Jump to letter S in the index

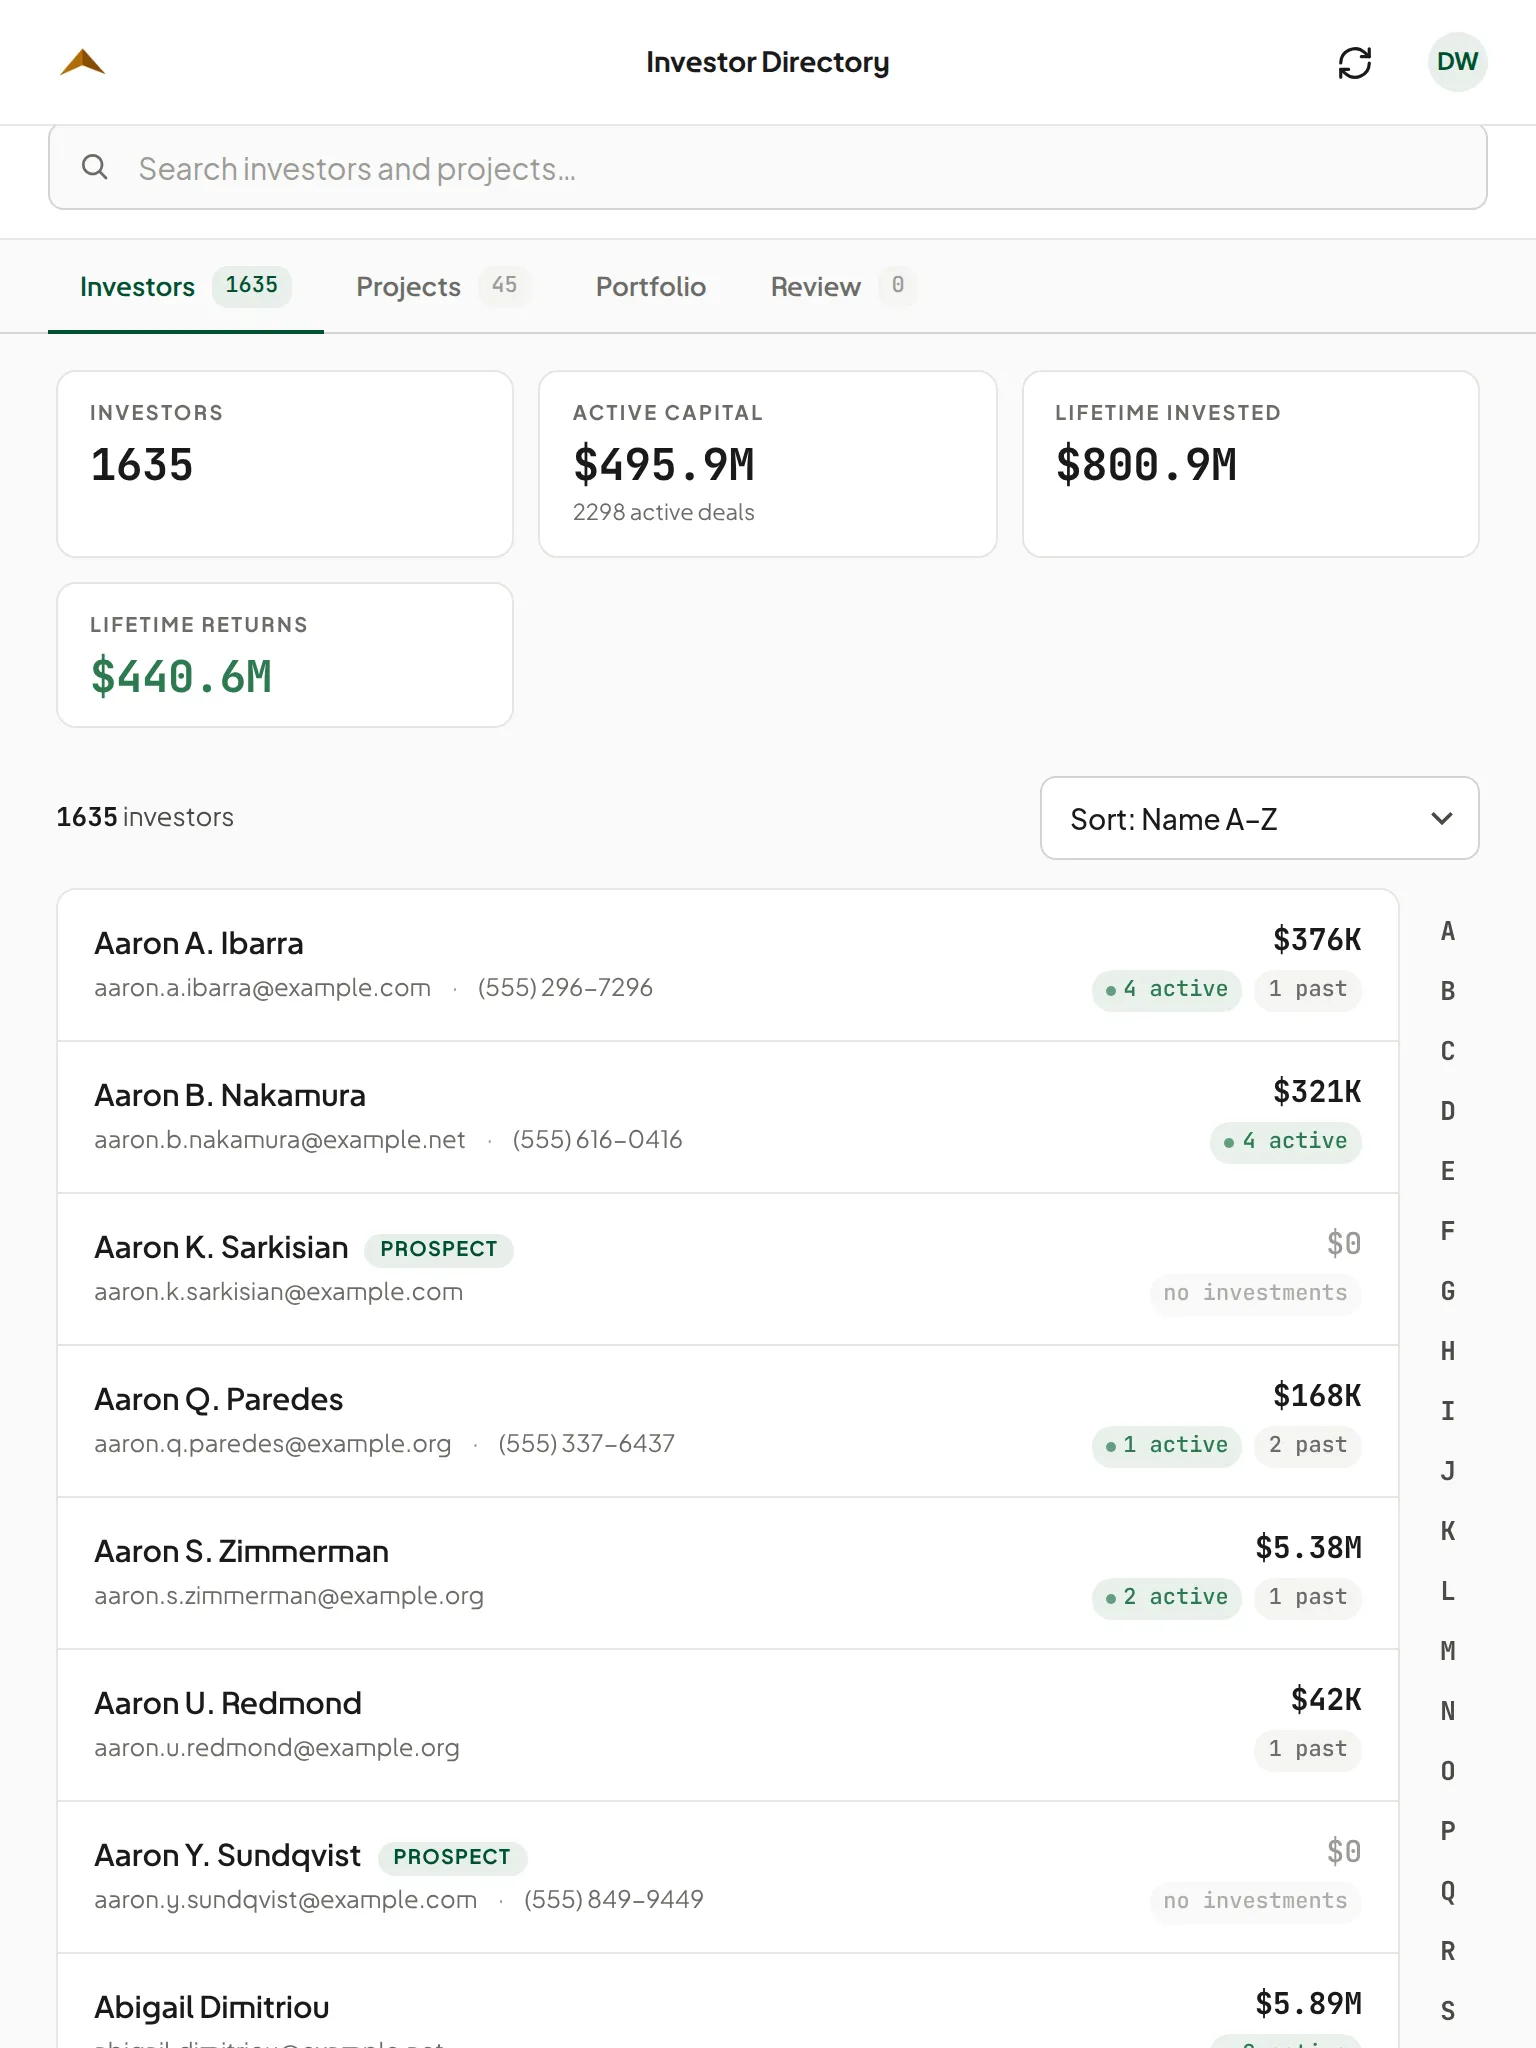(1448, 2011)
